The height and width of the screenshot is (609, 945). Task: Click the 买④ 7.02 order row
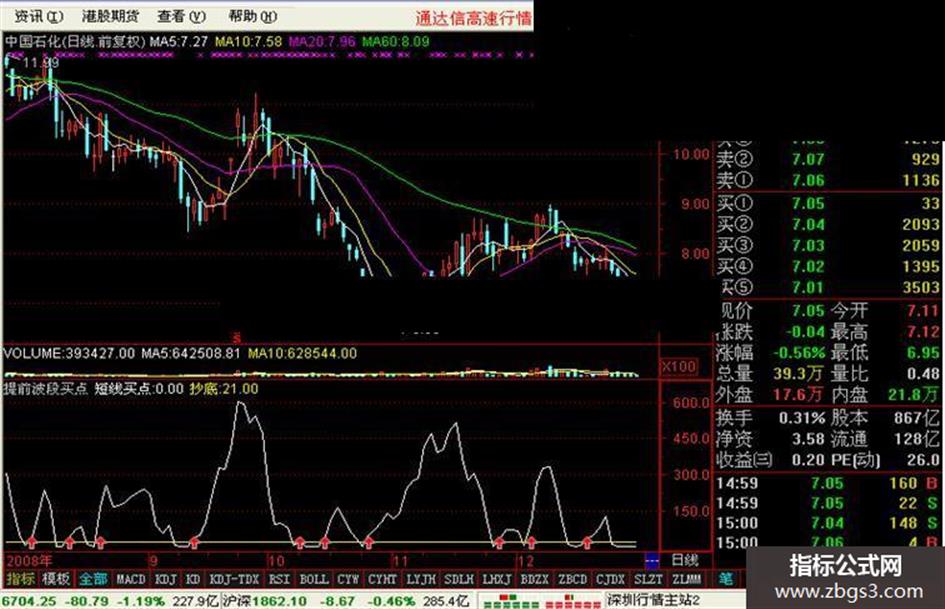828,267
